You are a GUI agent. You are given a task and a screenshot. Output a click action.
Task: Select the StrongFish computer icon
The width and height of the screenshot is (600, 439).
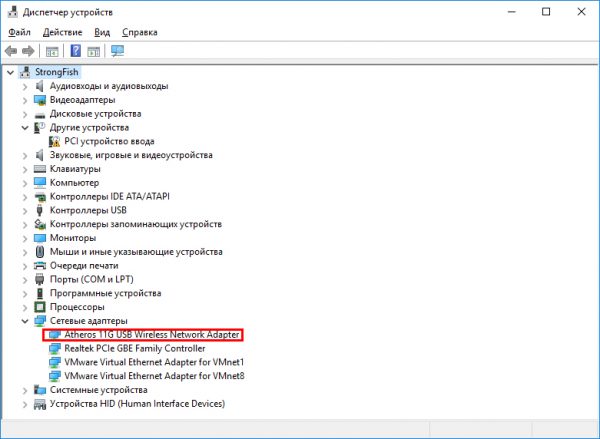tap(25, 72)
